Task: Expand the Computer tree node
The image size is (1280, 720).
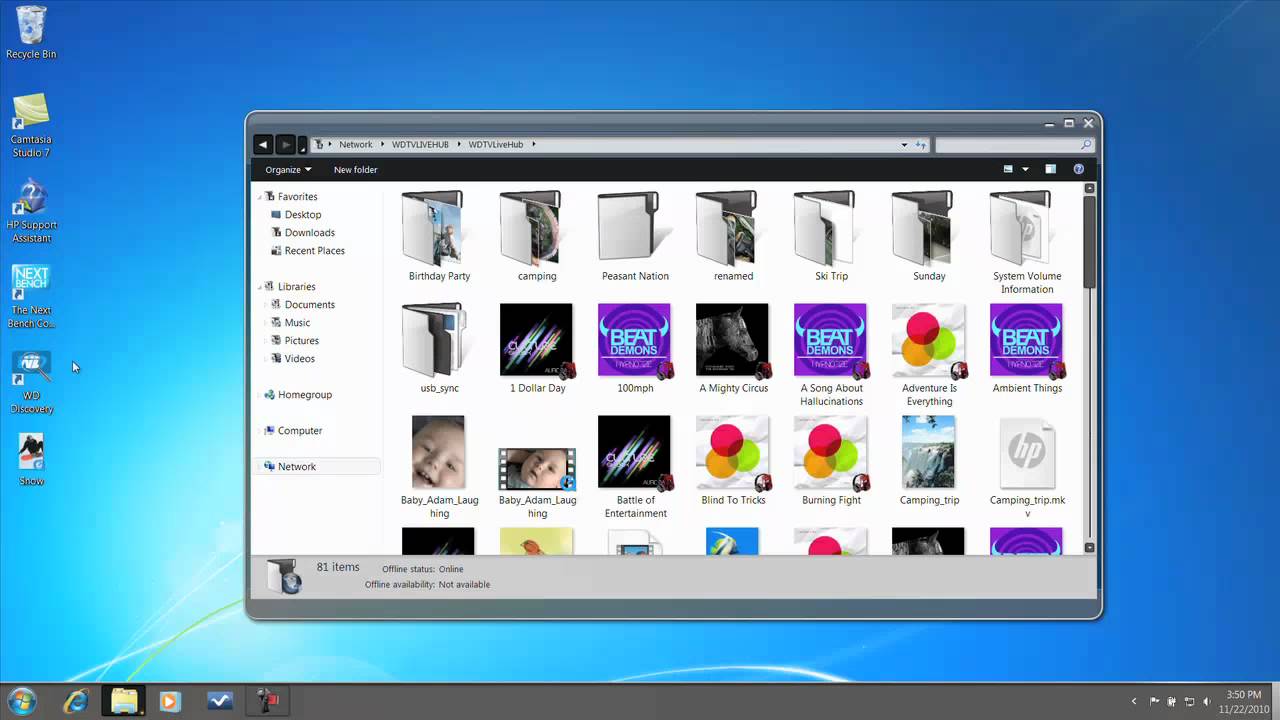Action: (x=261, y=431)
